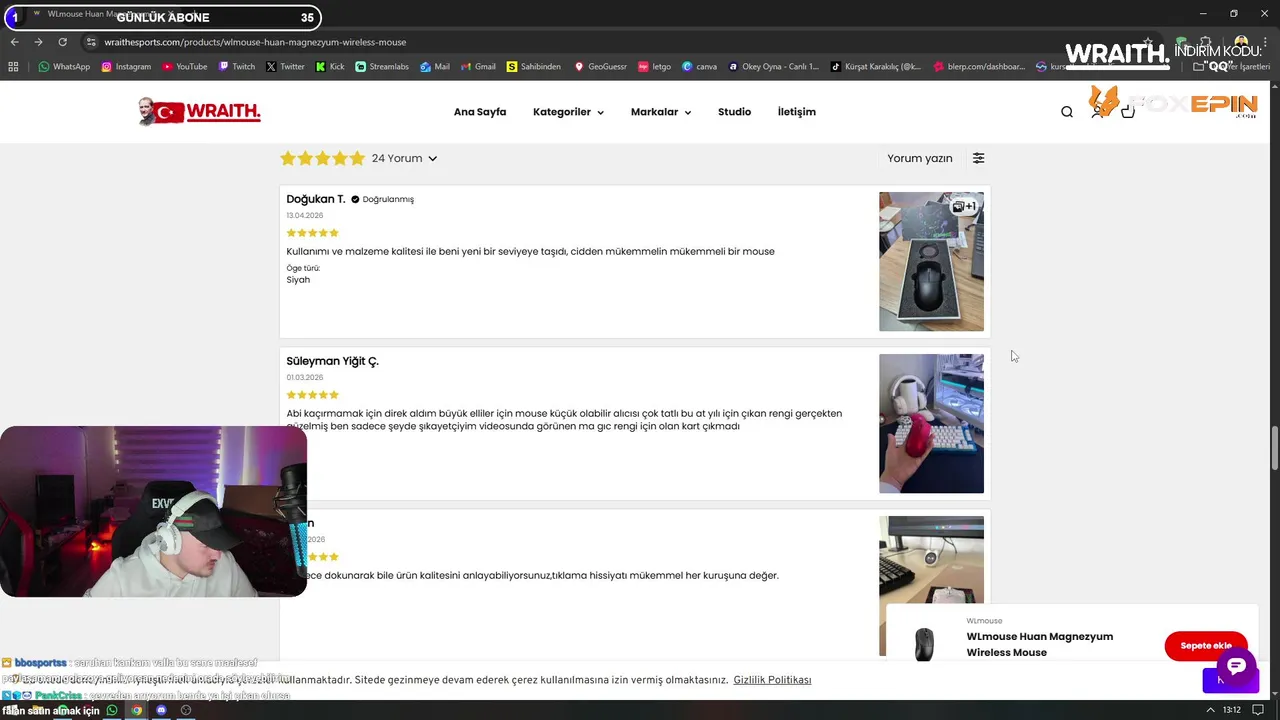The width and height of the screenshot is (1280, 720).
Task: Click the Siyah item type text
Action: pos(298,280)
